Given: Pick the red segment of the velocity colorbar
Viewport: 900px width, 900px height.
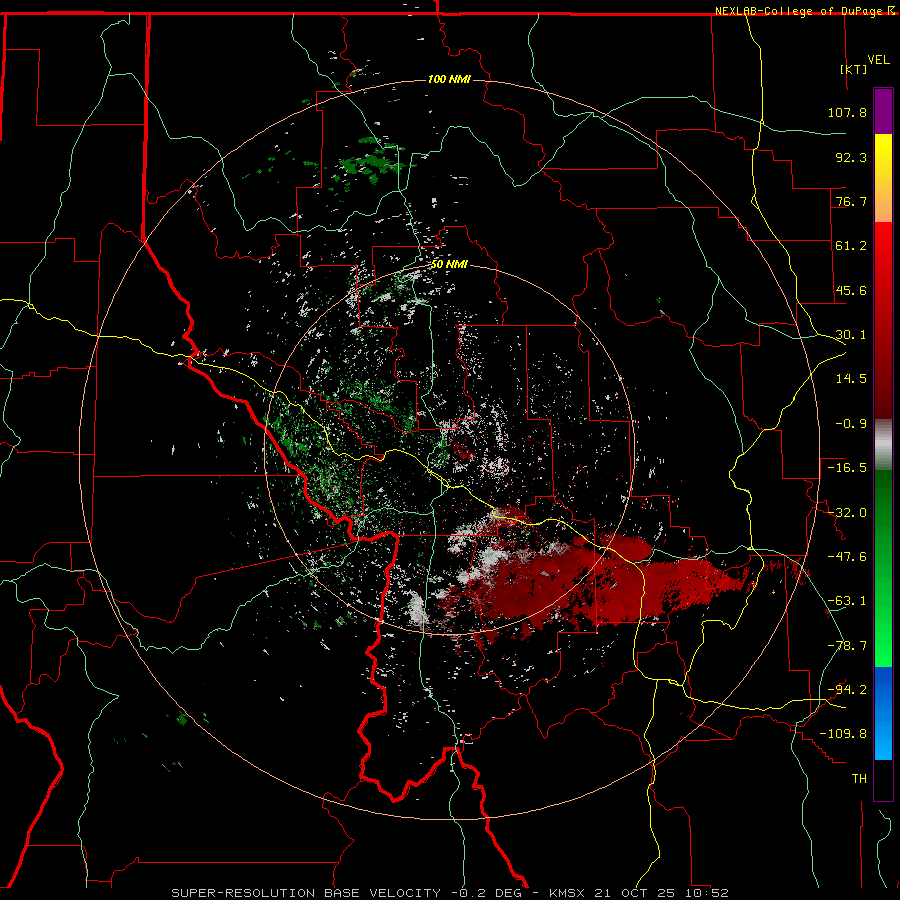Looking at the screenshot, I should pos(883,320).
